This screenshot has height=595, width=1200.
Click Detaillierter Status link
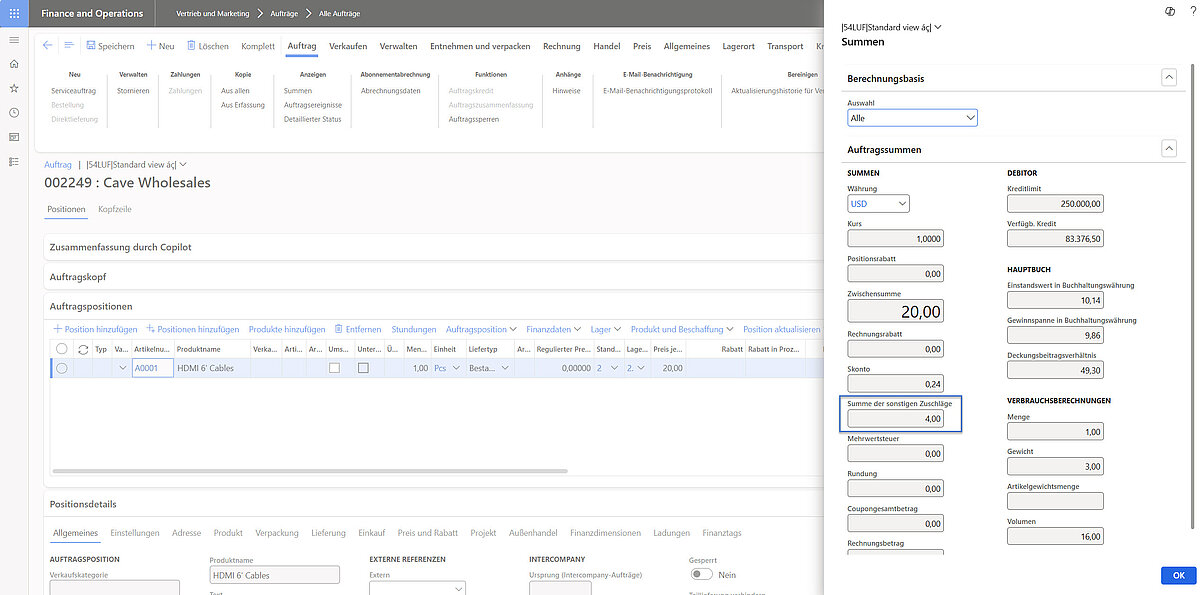(x=312, y=119)
